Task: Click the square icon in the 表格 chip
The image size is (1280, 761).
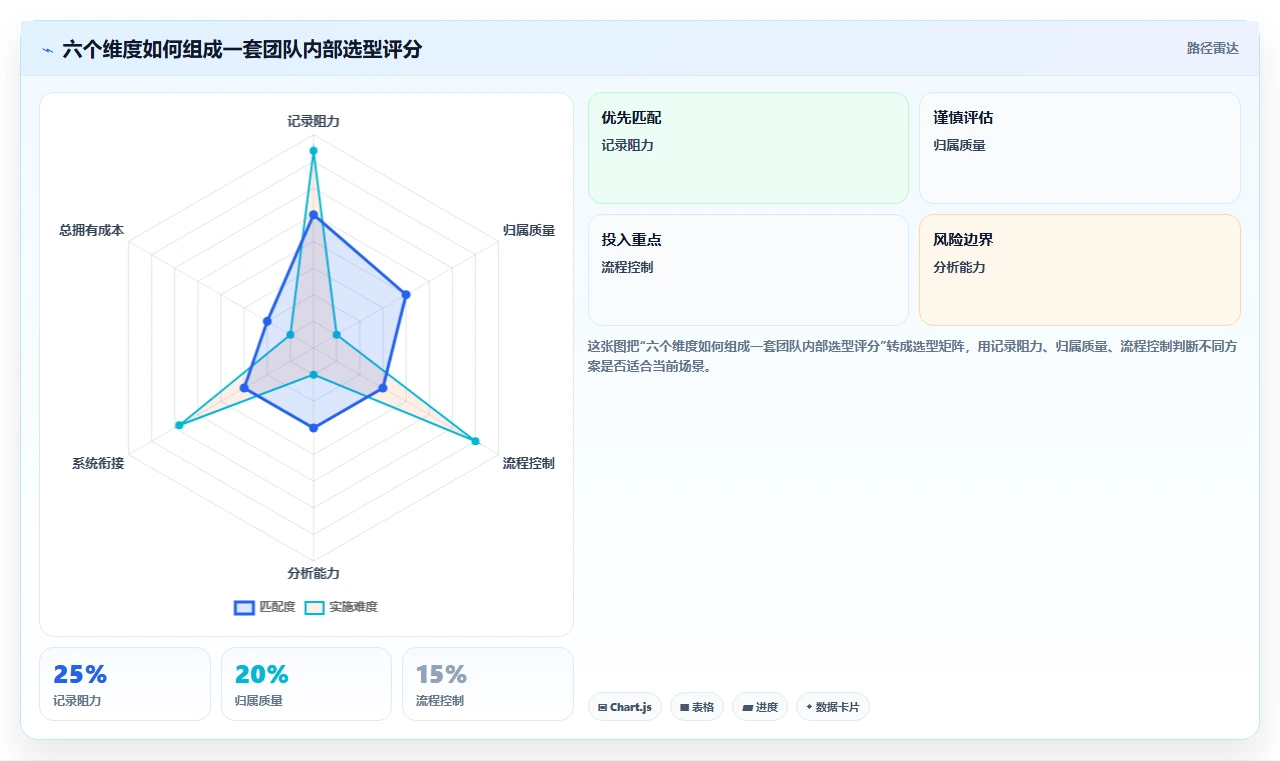Action: click(684, 707)
